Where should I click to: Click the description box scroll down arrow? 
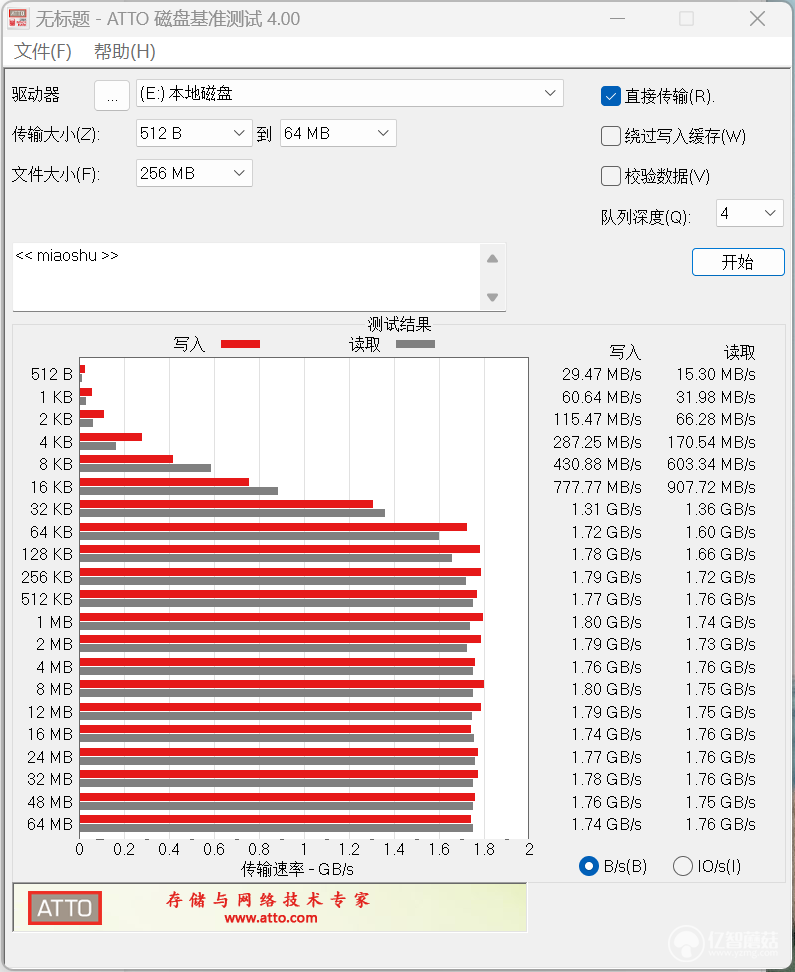(492, 297)
